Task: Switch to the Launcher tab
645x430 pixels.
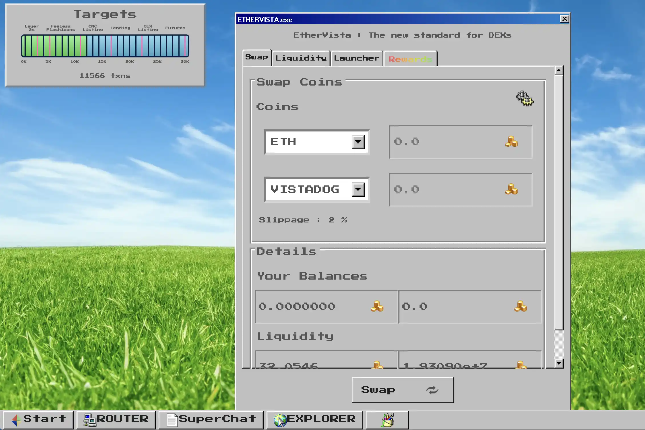Action: coord(356,58)
